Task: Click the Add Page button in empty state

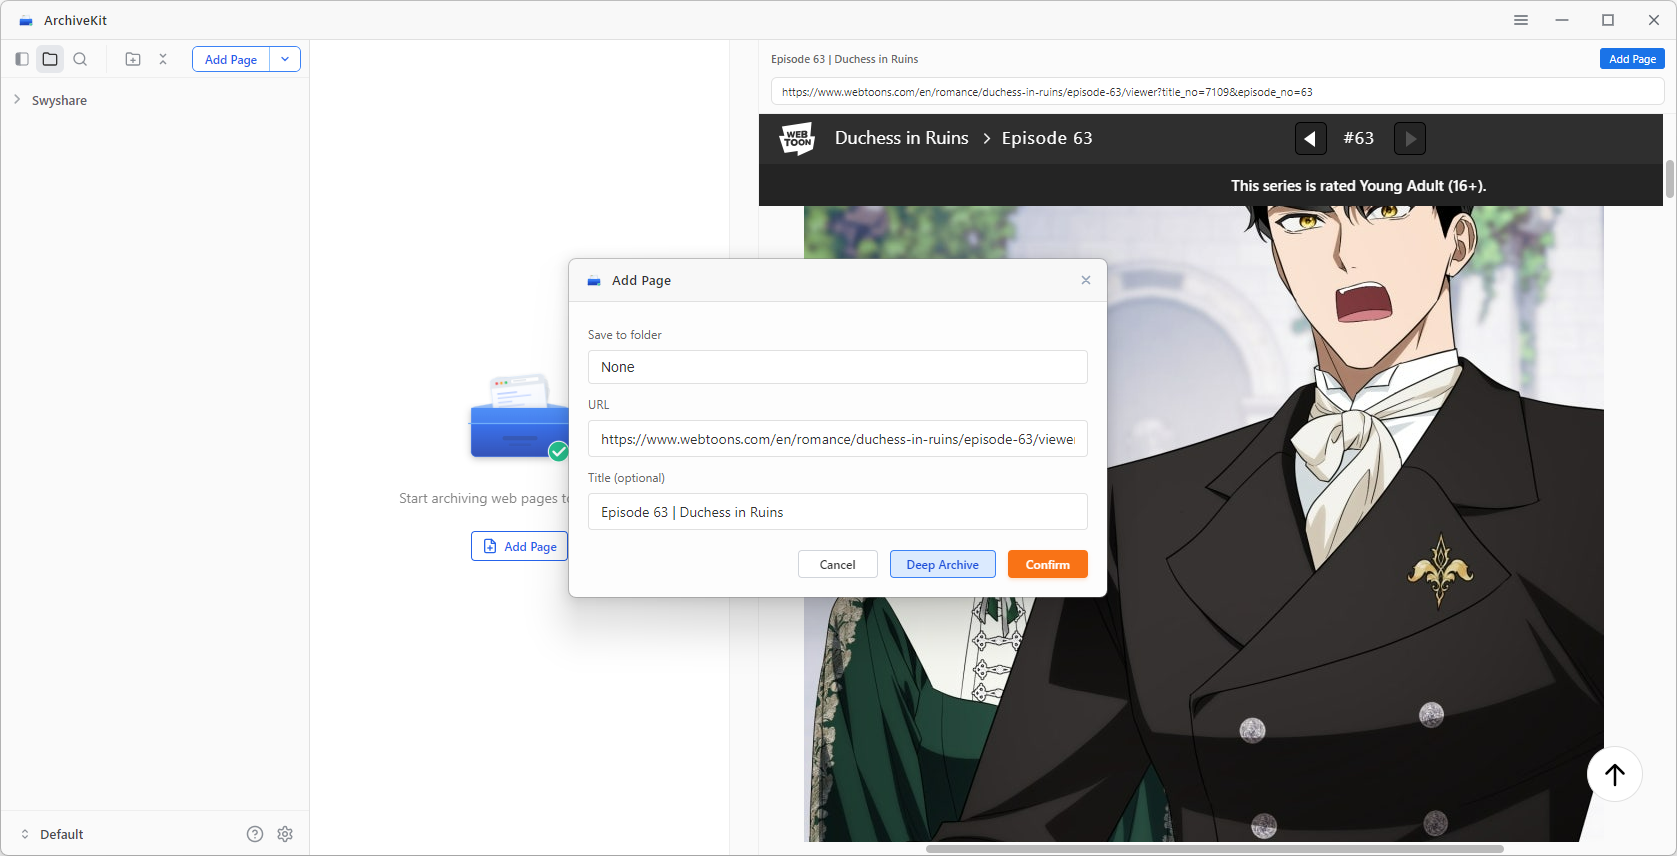Action: (x=519, y=546)
